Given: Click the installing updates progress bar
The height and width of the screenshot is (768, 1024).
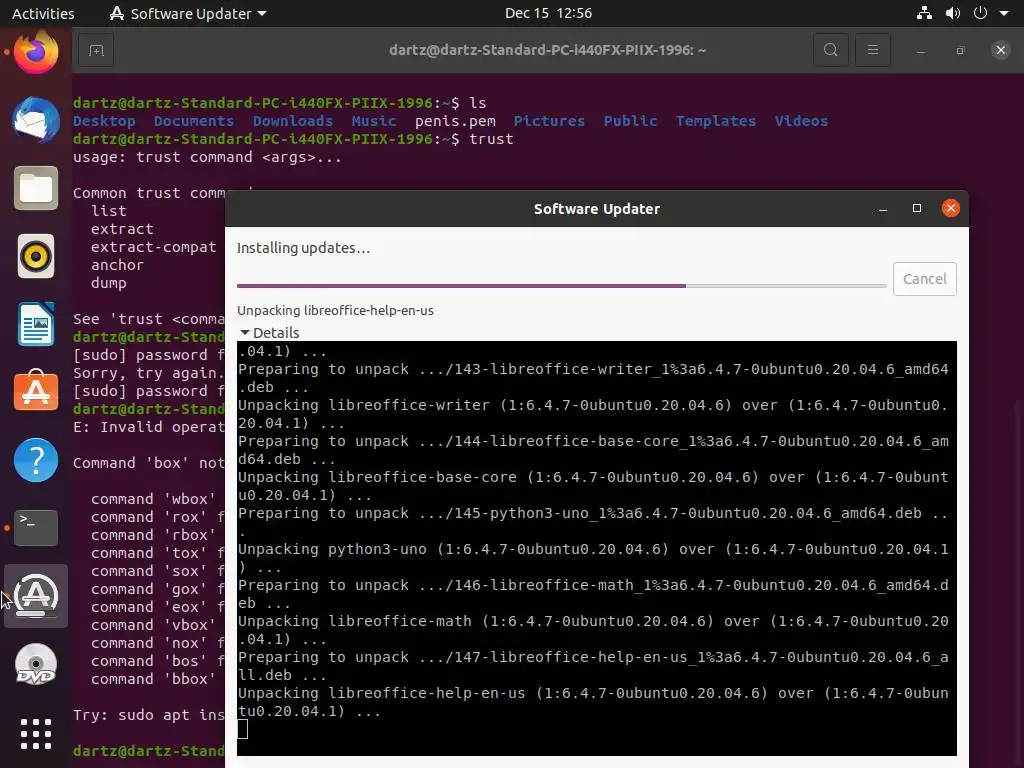Looking at the screenshot, I should click(562, 286).
